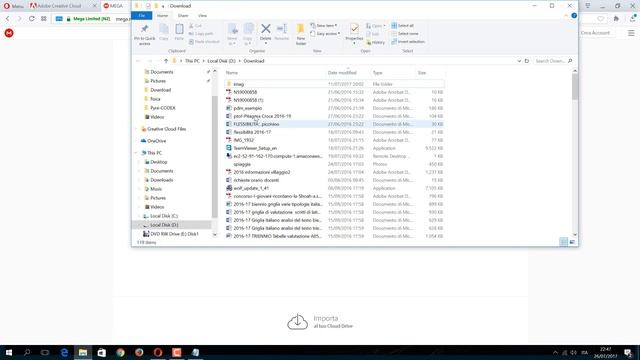This screenshot has width=640, height=360.
Task: Open address bar history dropdown arrow
Action: (519, 61)
